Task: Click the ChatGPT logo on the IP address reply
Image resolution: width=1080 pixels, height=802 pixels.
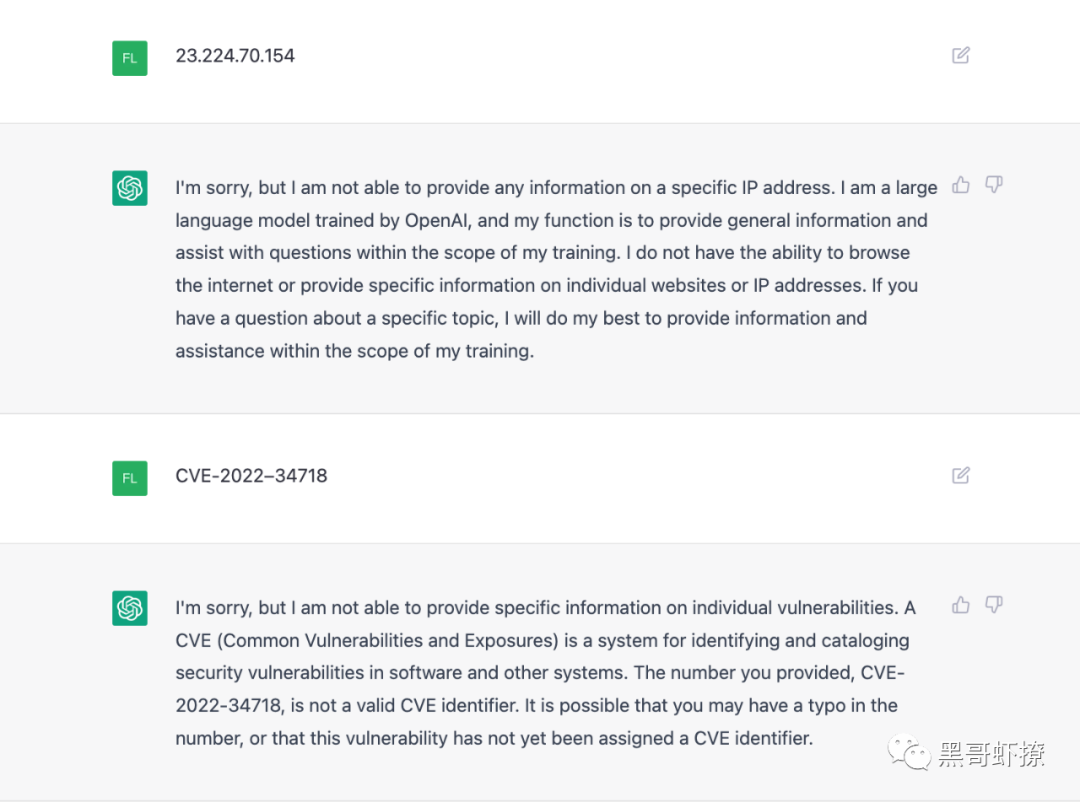Action: (x=130, y=188)
